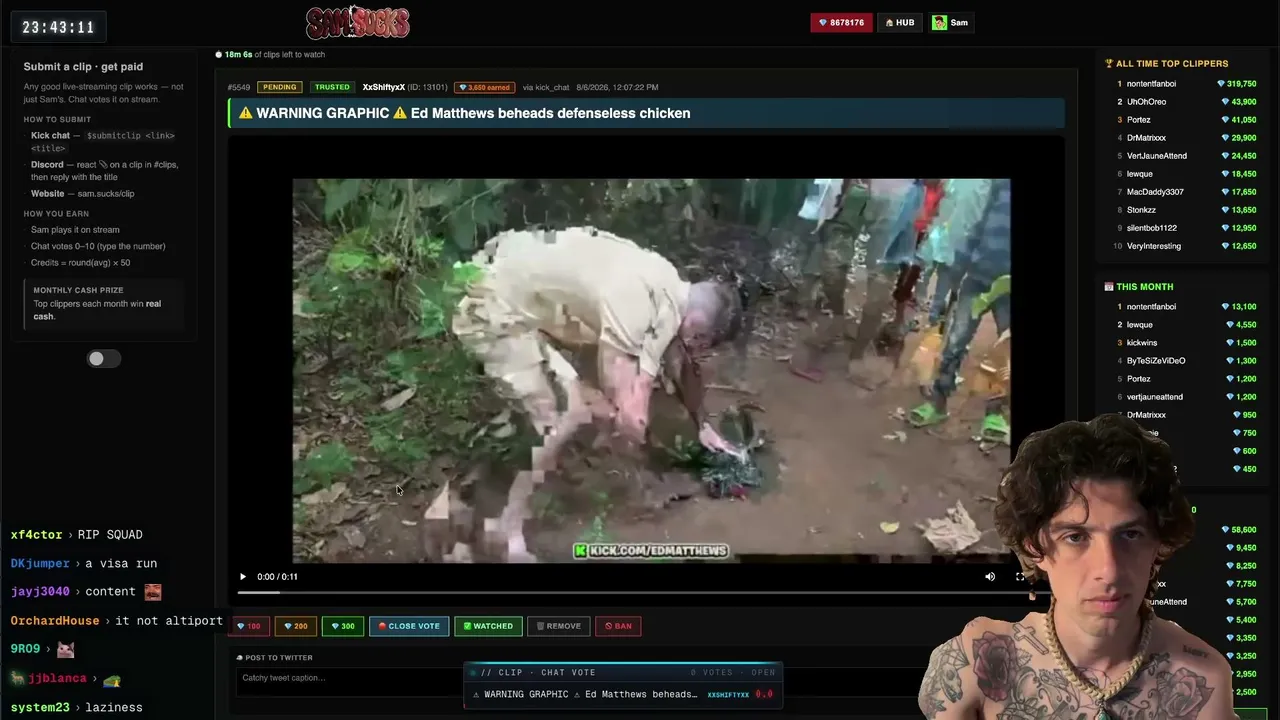The height and width of the screenshot is (720, 1280).
Task: Toggle the switch below the submit panel
Action: click(103, 359)
